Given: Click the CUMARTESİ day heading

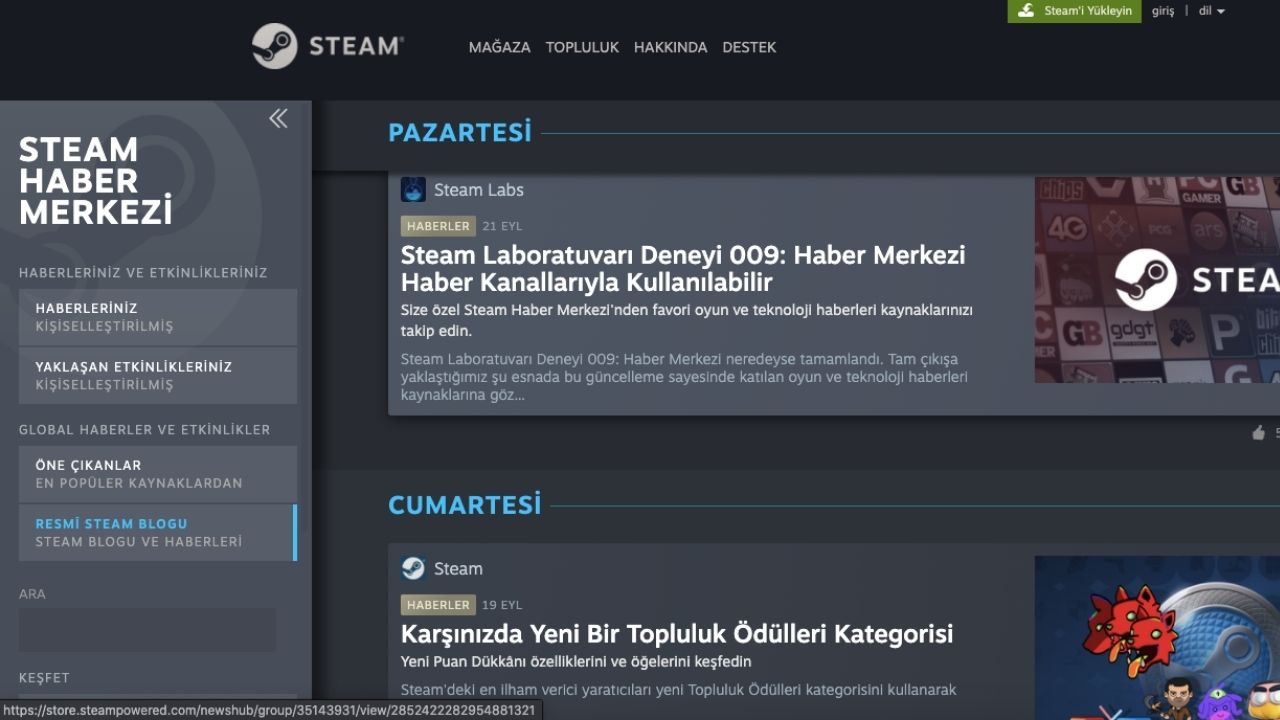Looking at the screenshot, I should tap(465, 505).
